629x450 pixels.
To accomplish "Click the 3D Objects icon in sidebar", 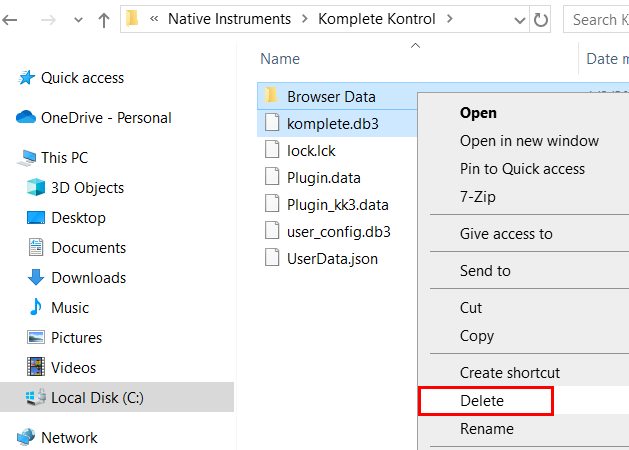I will point(36,188).
